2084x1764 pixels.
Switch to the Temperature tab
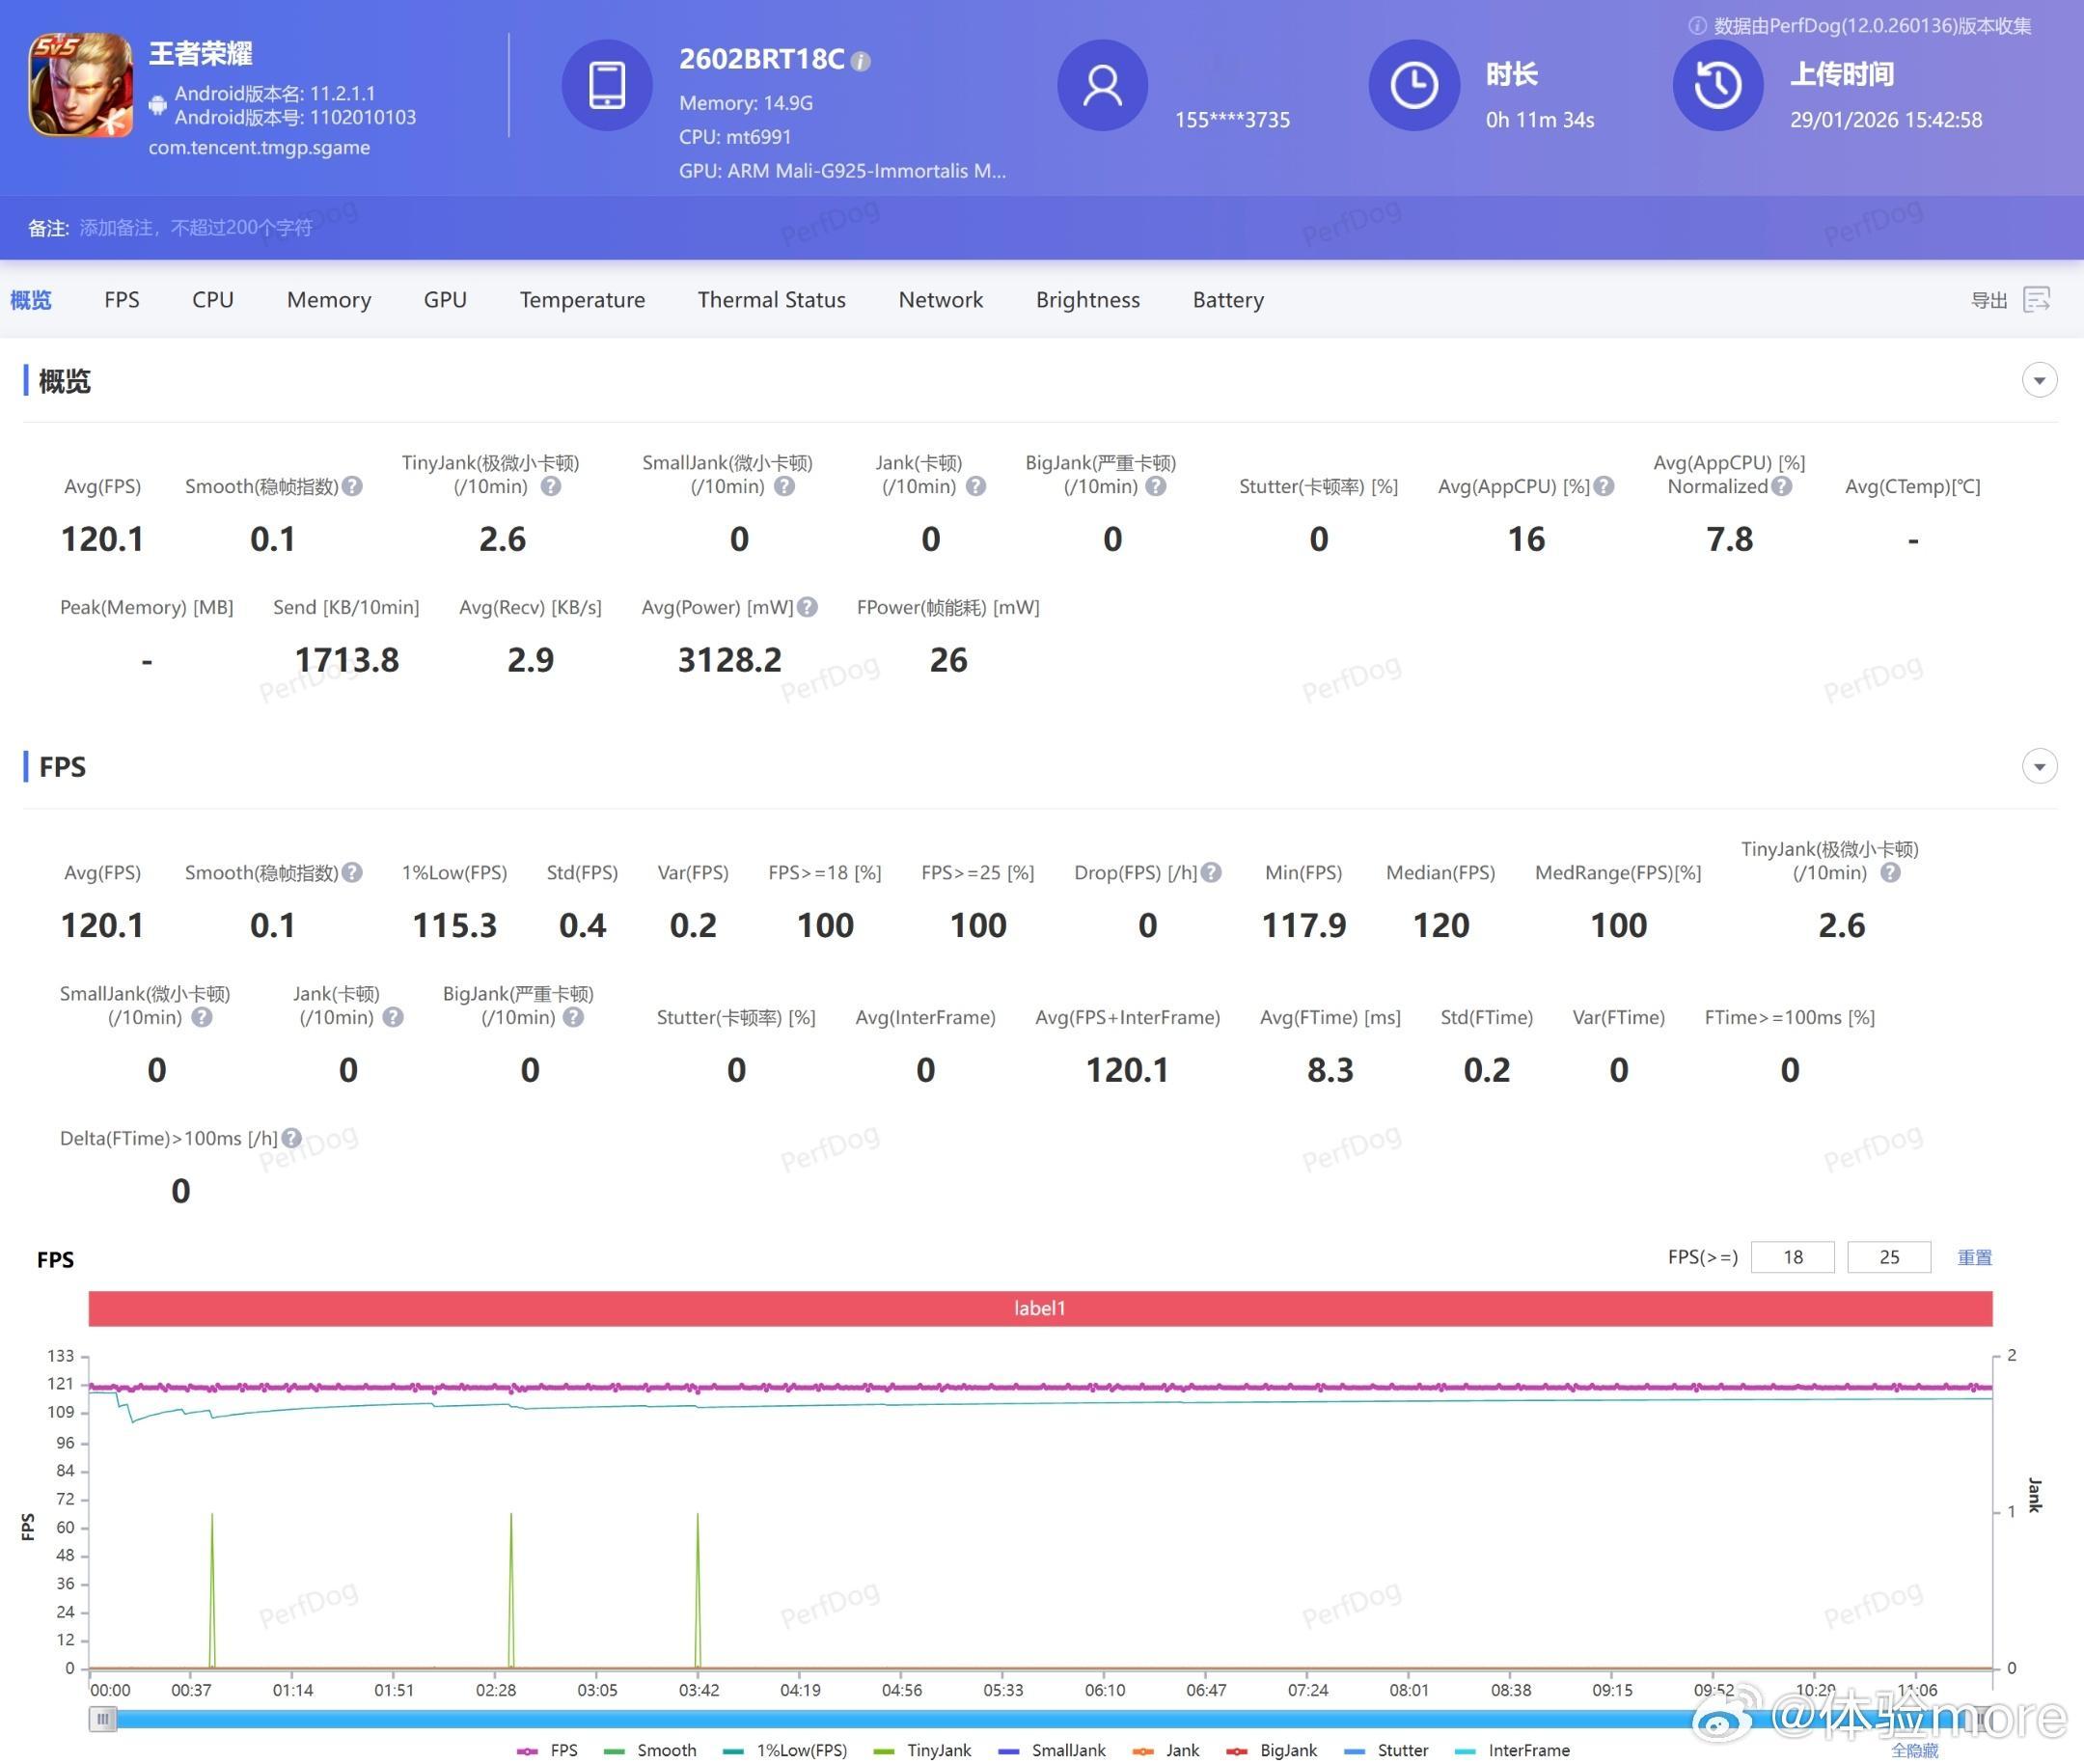pos(582,300)
